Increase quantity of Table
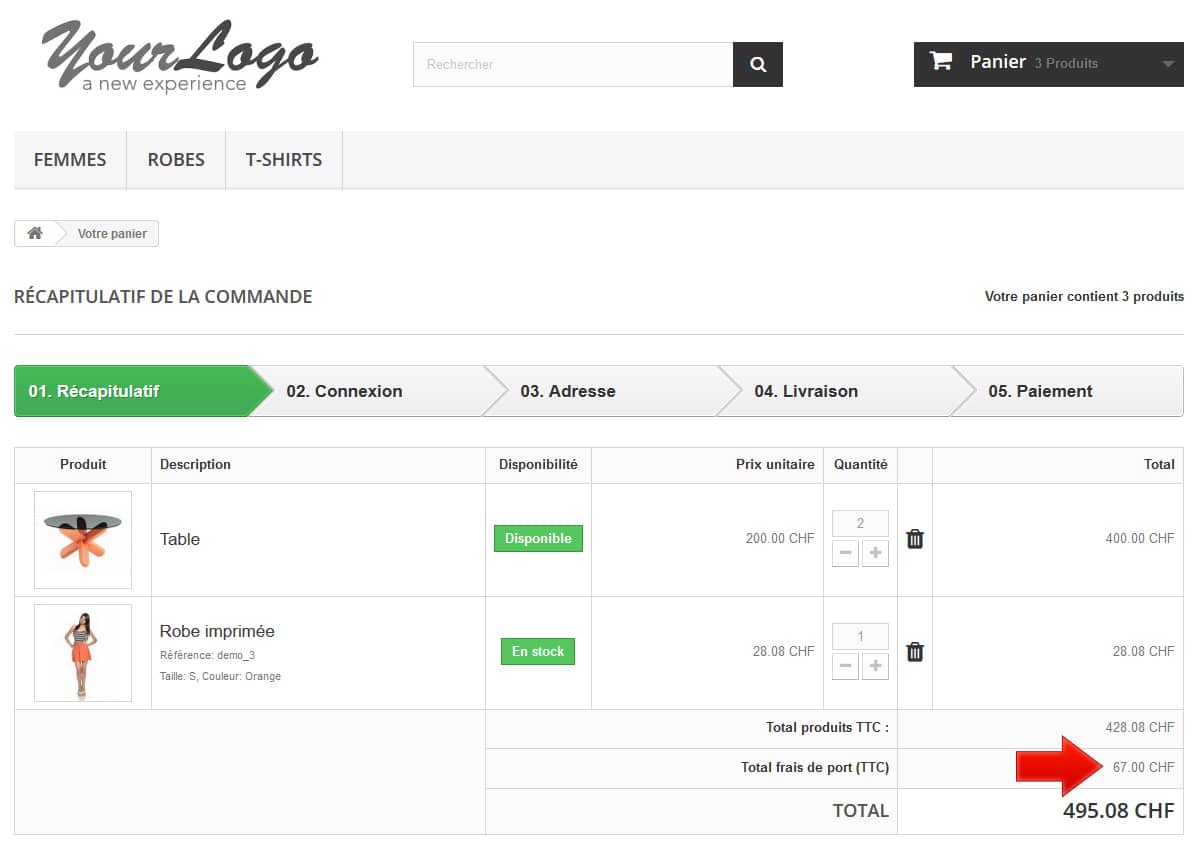Image resolution: width=1197 pixels, height=845 pixels. tap(876, 553)
